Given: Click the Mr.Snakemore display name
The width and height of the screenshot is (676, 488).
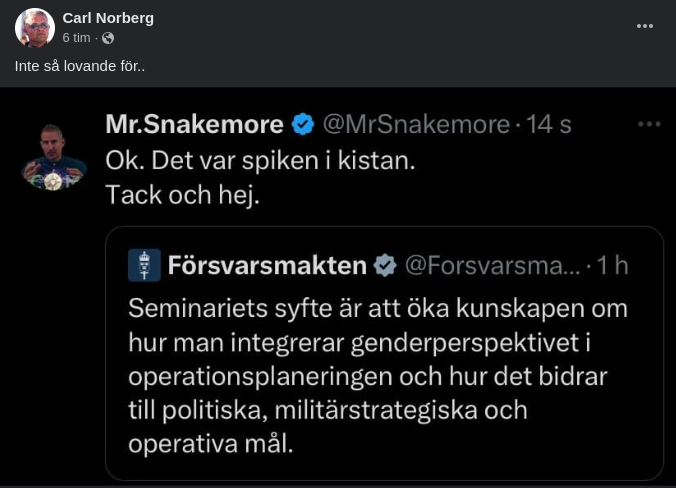Looking at the screenshot, I should [x=194, y=124].
